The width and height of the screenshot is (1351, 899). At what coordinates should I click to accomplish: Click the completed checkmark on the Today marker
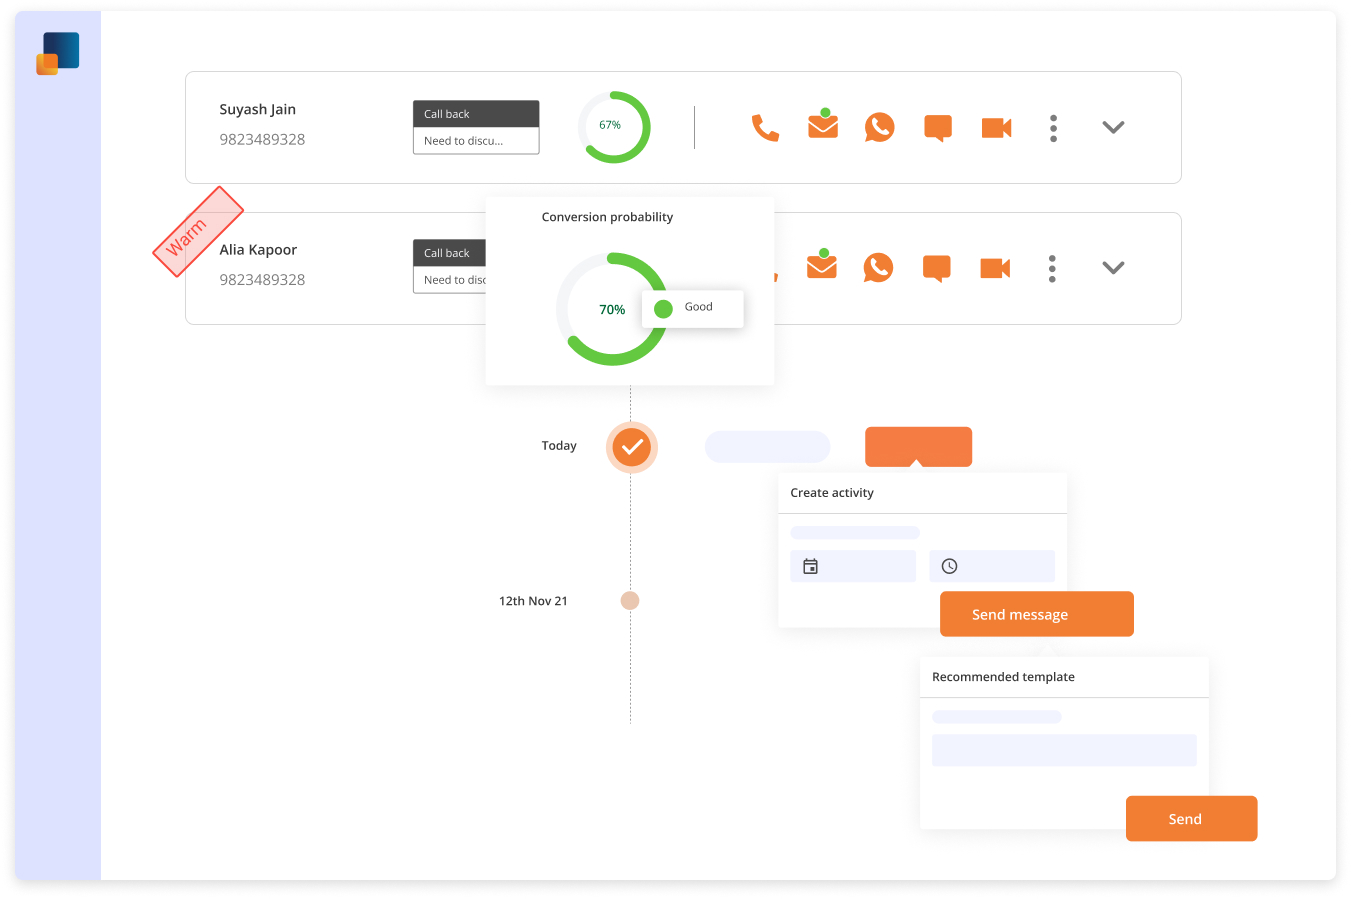coord(631,446)
